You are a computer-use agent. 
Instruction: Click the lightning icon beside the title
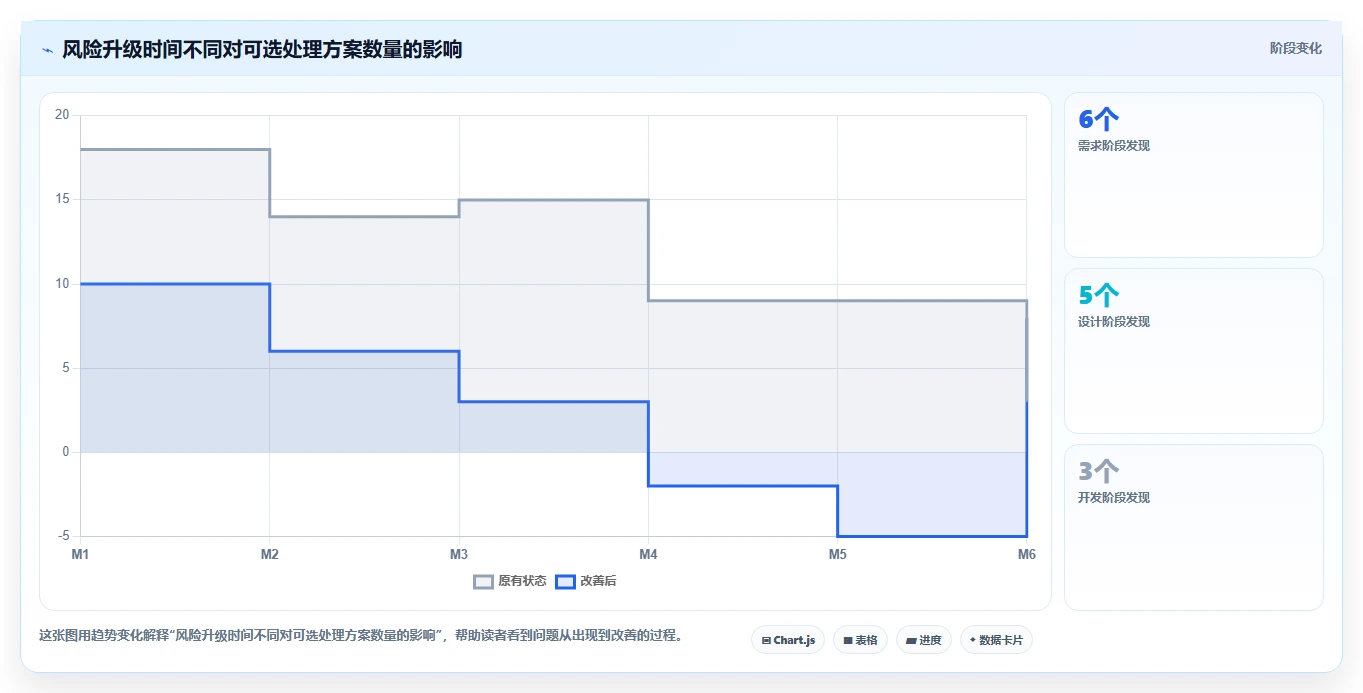pyautogui.click(x=47, y=50)
